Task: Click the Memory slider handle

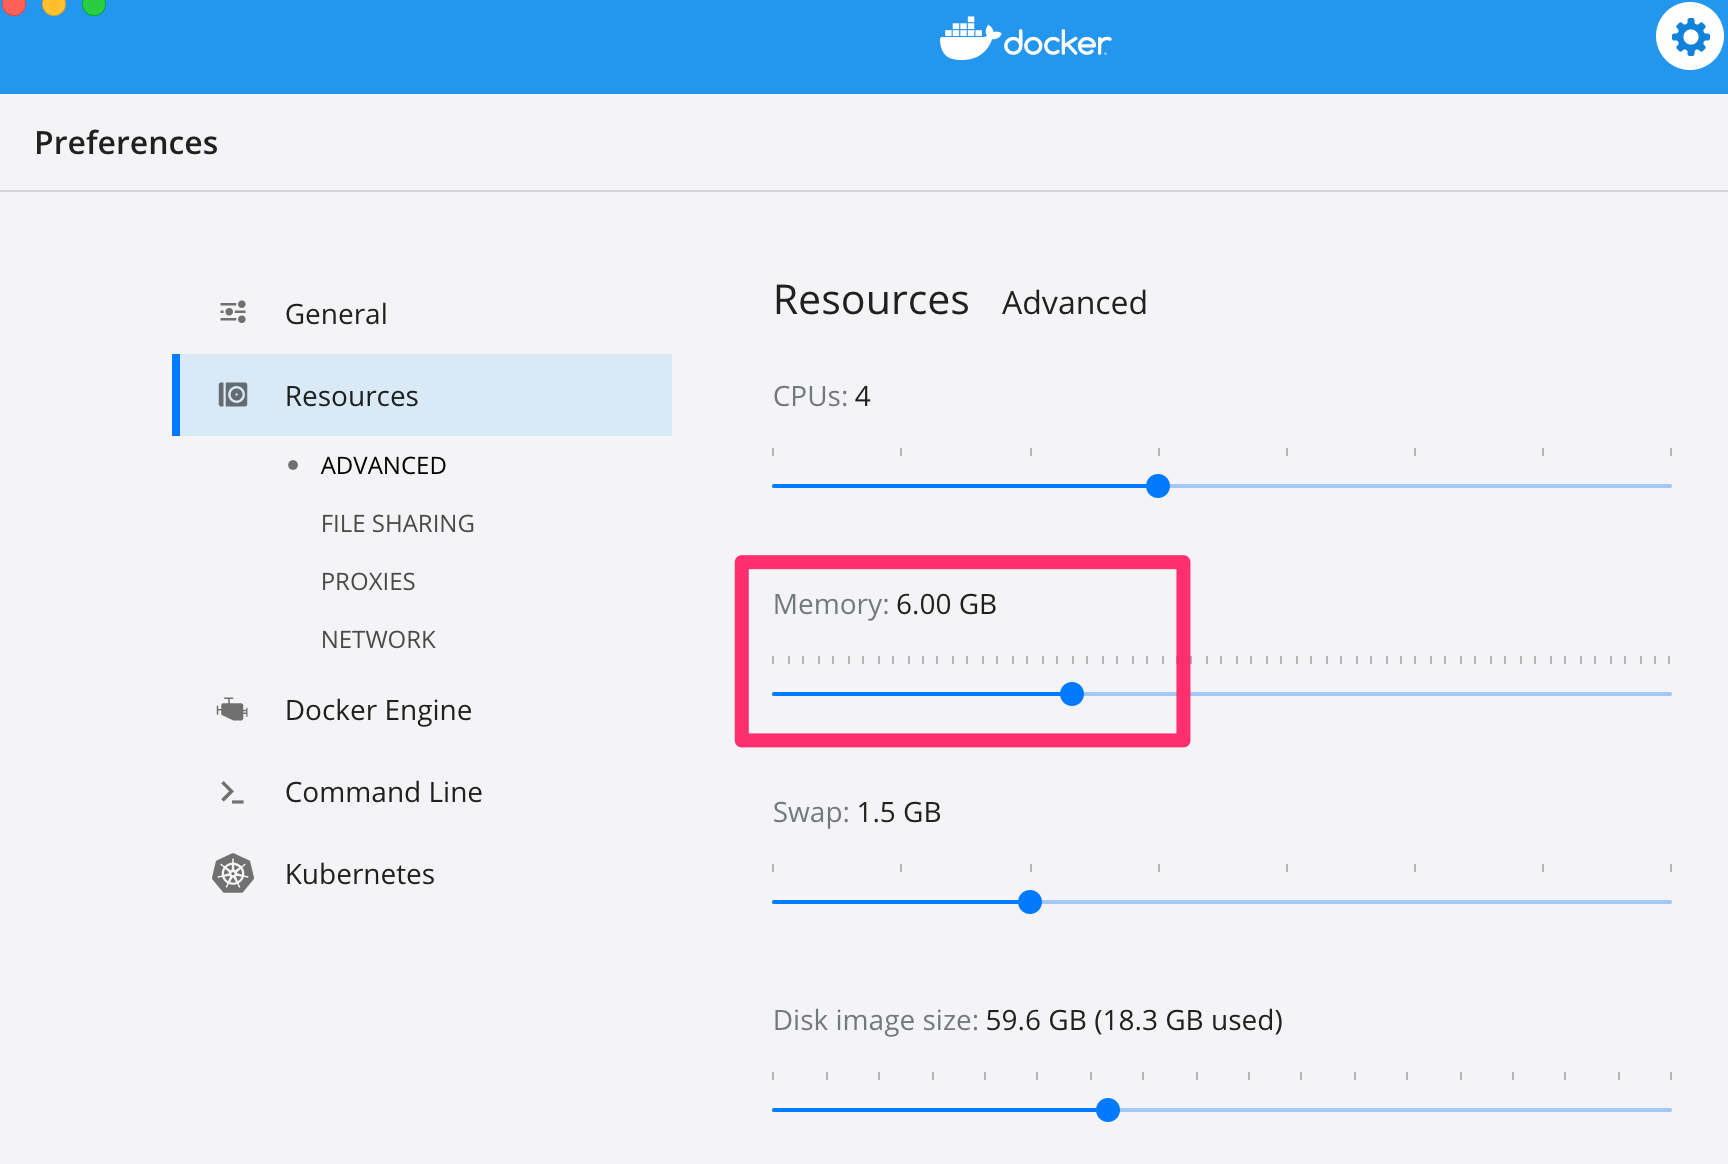Action: pos(1072,694)
